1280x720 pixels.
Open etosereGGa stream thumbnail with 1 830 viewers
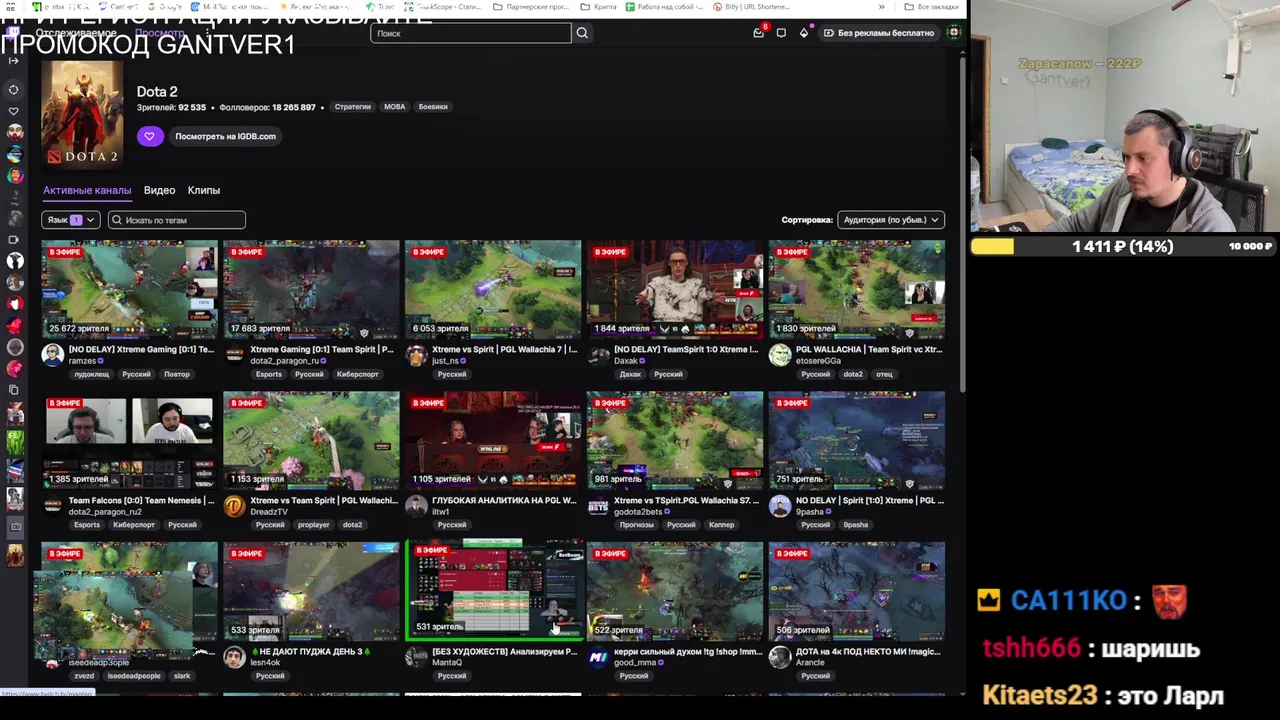[857, 289]
